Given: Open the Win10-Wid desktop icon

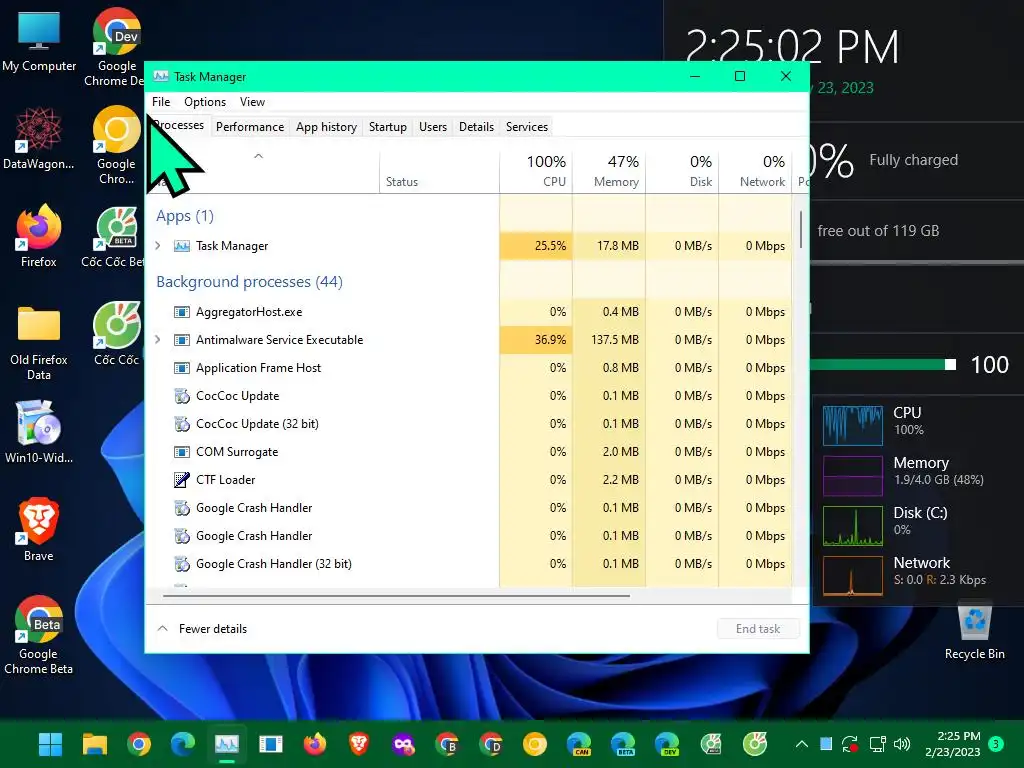Looking at the screenshot, I should 39,432.
